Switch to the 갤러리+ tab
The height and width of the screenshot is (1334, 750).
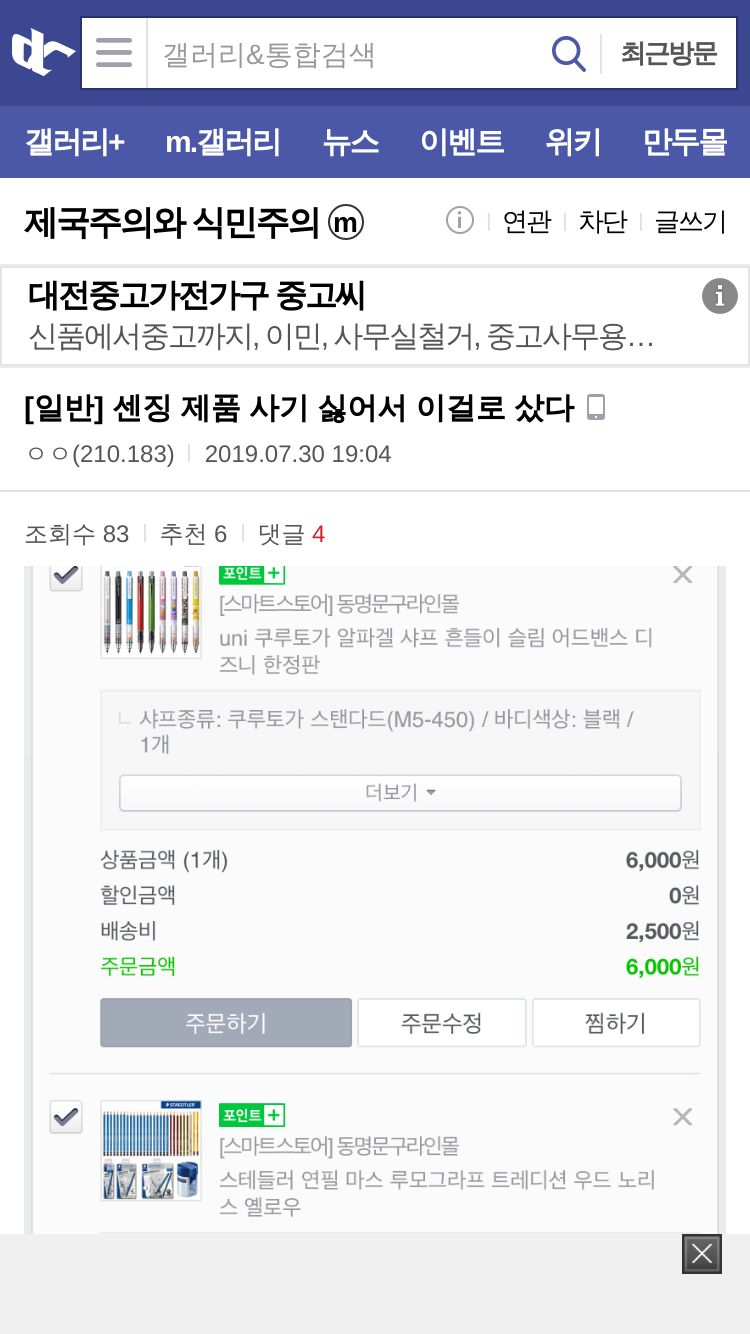coord(75,142)
